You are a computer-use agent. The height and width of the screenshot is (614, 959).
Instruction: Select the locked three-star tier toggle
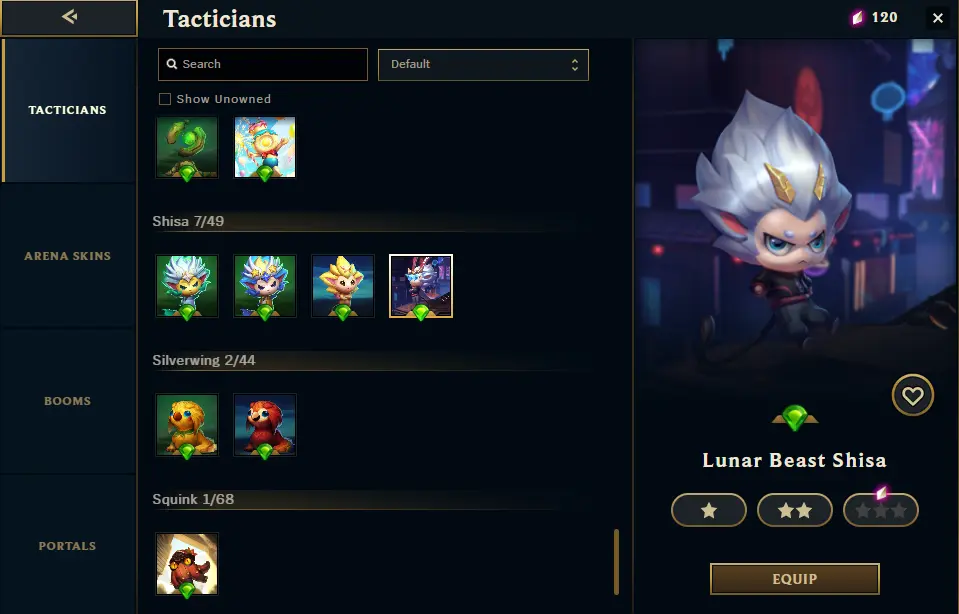pos(881,510)
